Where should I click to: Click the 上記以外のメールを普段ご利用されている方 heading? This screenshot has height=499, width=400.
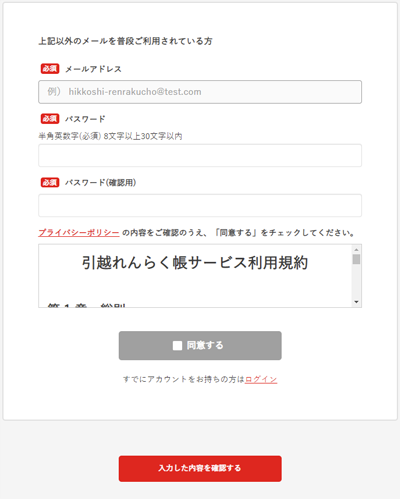click(125, 41)
